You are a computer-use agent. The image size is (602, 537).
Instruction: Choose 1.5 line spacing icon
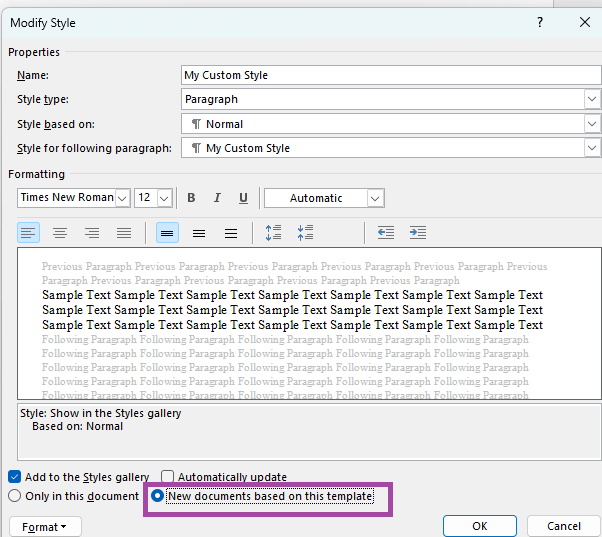point(199,233)
